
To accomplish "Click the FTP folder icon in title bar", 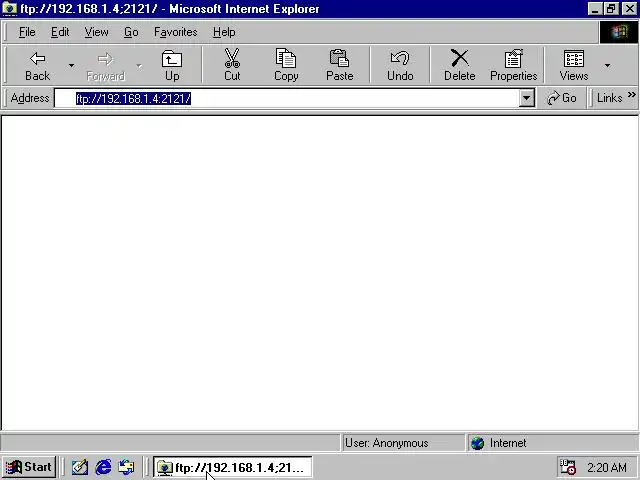I will click(9, 9).
